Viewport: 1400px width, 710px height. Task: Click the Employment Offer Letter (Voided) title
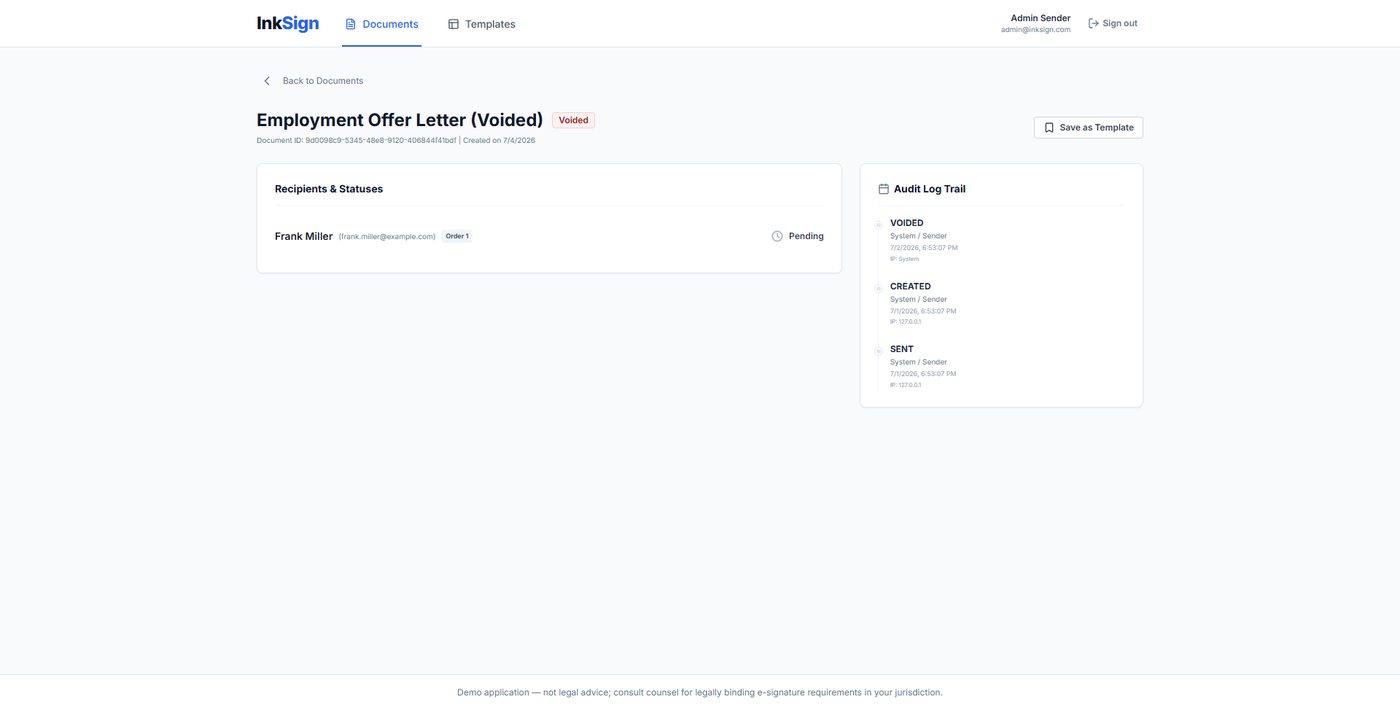[x=400, y=120]
